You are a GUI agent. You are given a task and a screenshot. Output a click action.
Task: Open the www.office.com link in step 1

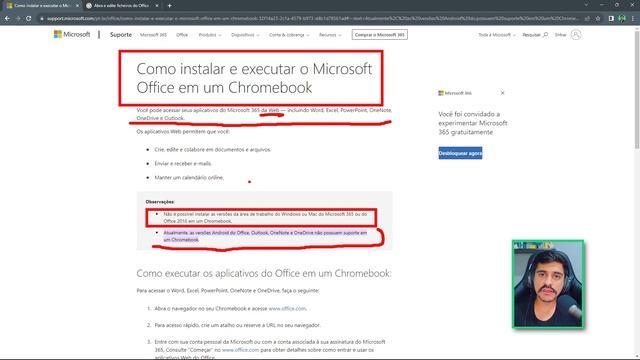[x=287, y=309]
